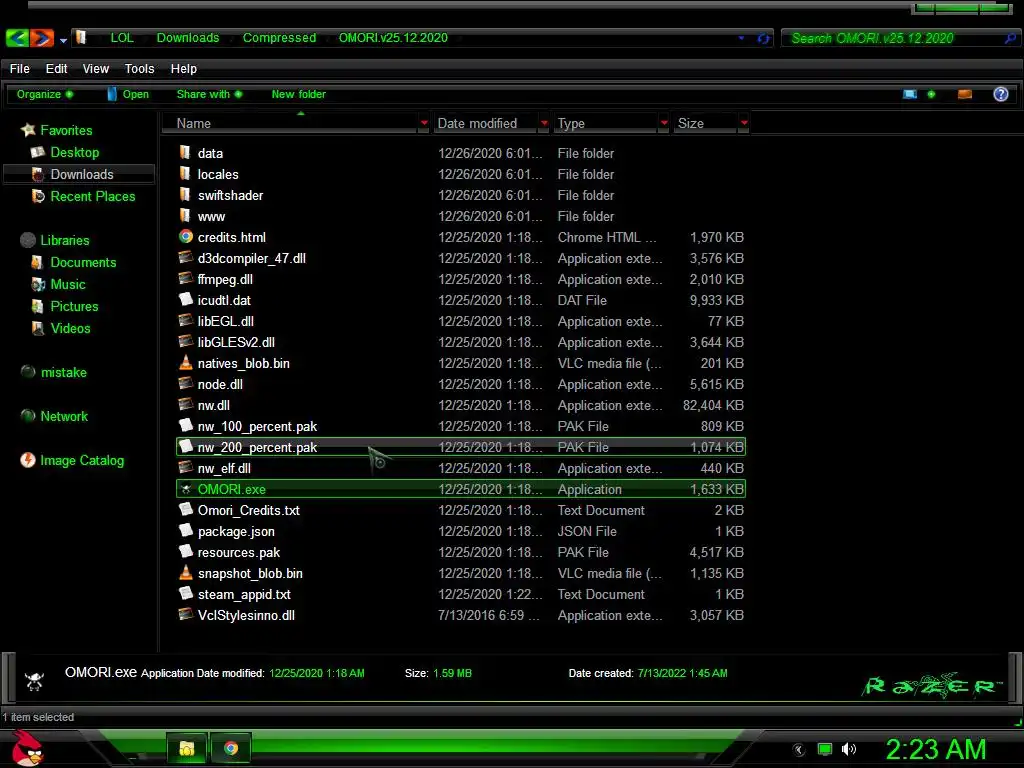Expand the Share with dropdown
This screenshot has width=1024, height=768.
pyautogui.click(x=209, y=94)
